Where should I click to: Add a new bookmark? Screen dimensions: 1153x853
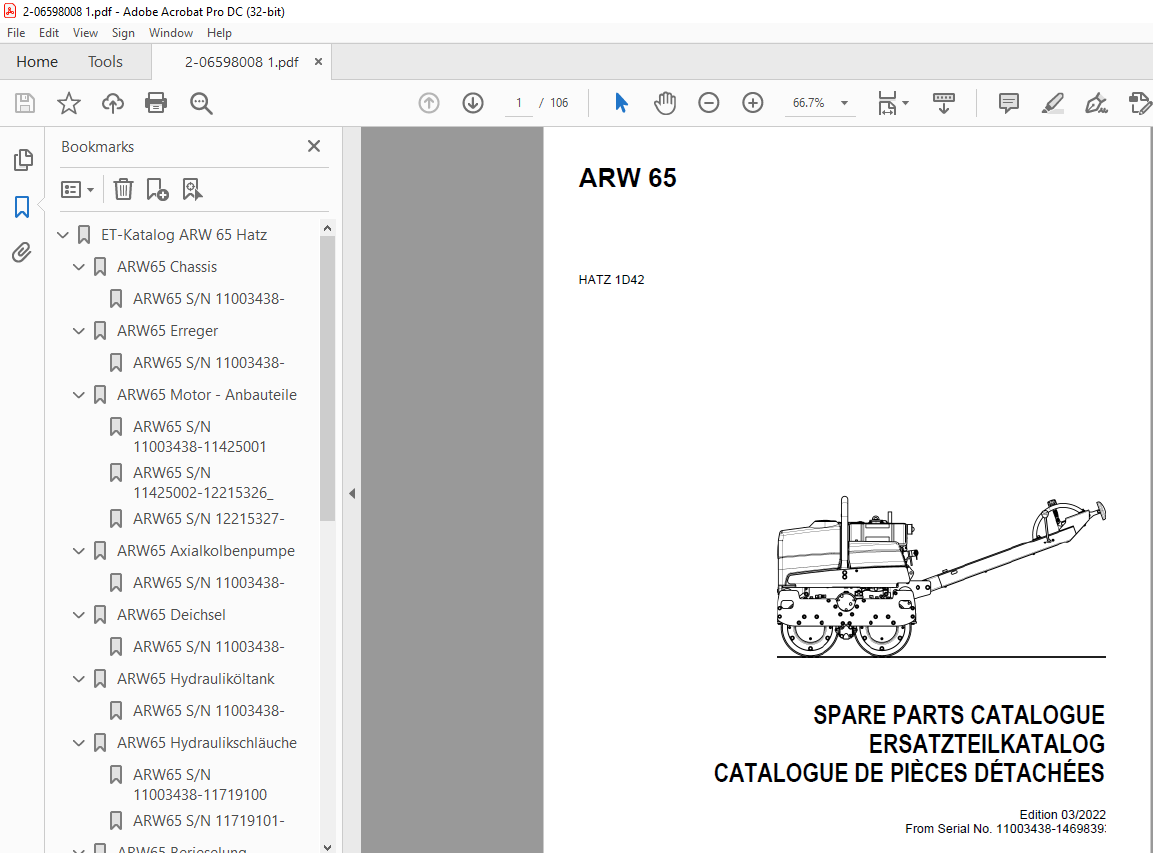157,190
